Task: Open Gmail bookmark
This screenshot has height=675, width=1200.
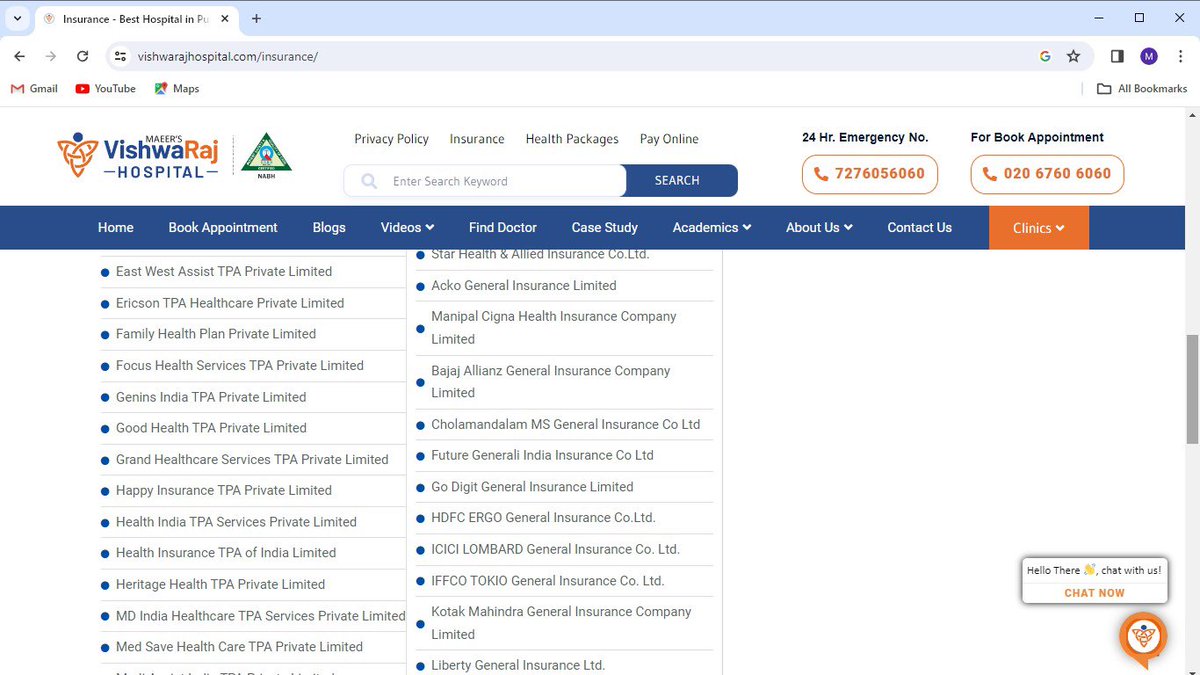Action: click(34, 88)
